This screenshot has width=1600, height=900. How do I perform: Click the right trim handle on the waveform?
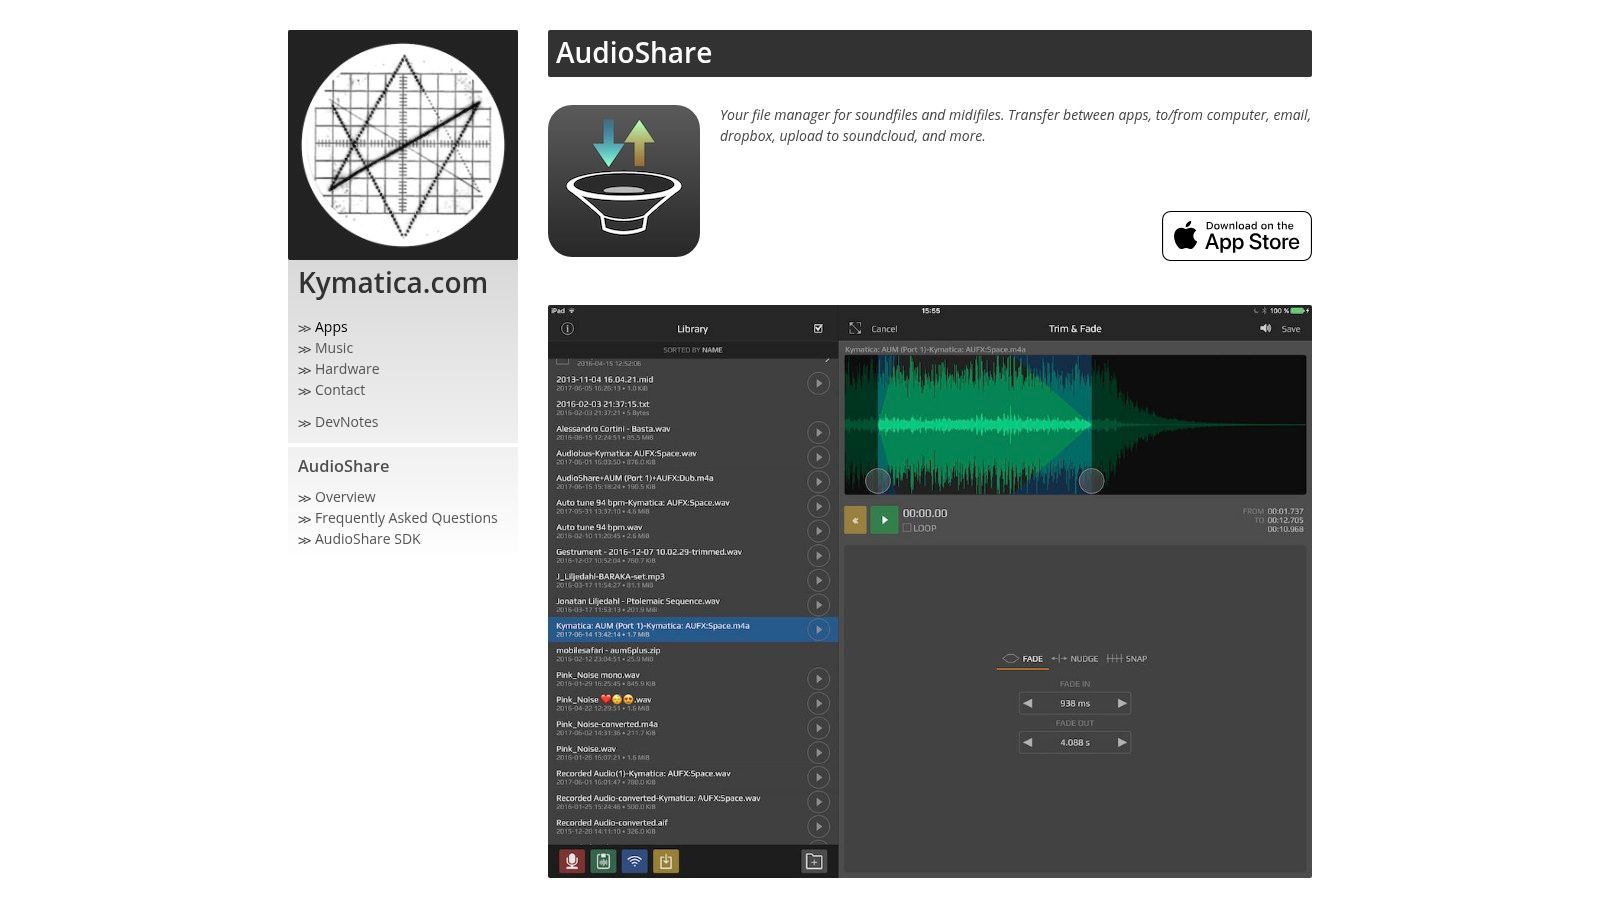pos(1091,481)
